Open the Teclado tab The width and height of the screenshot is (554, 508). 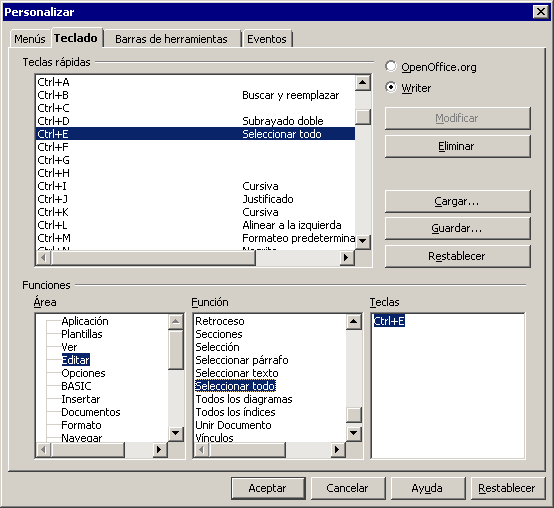[76, 37]
